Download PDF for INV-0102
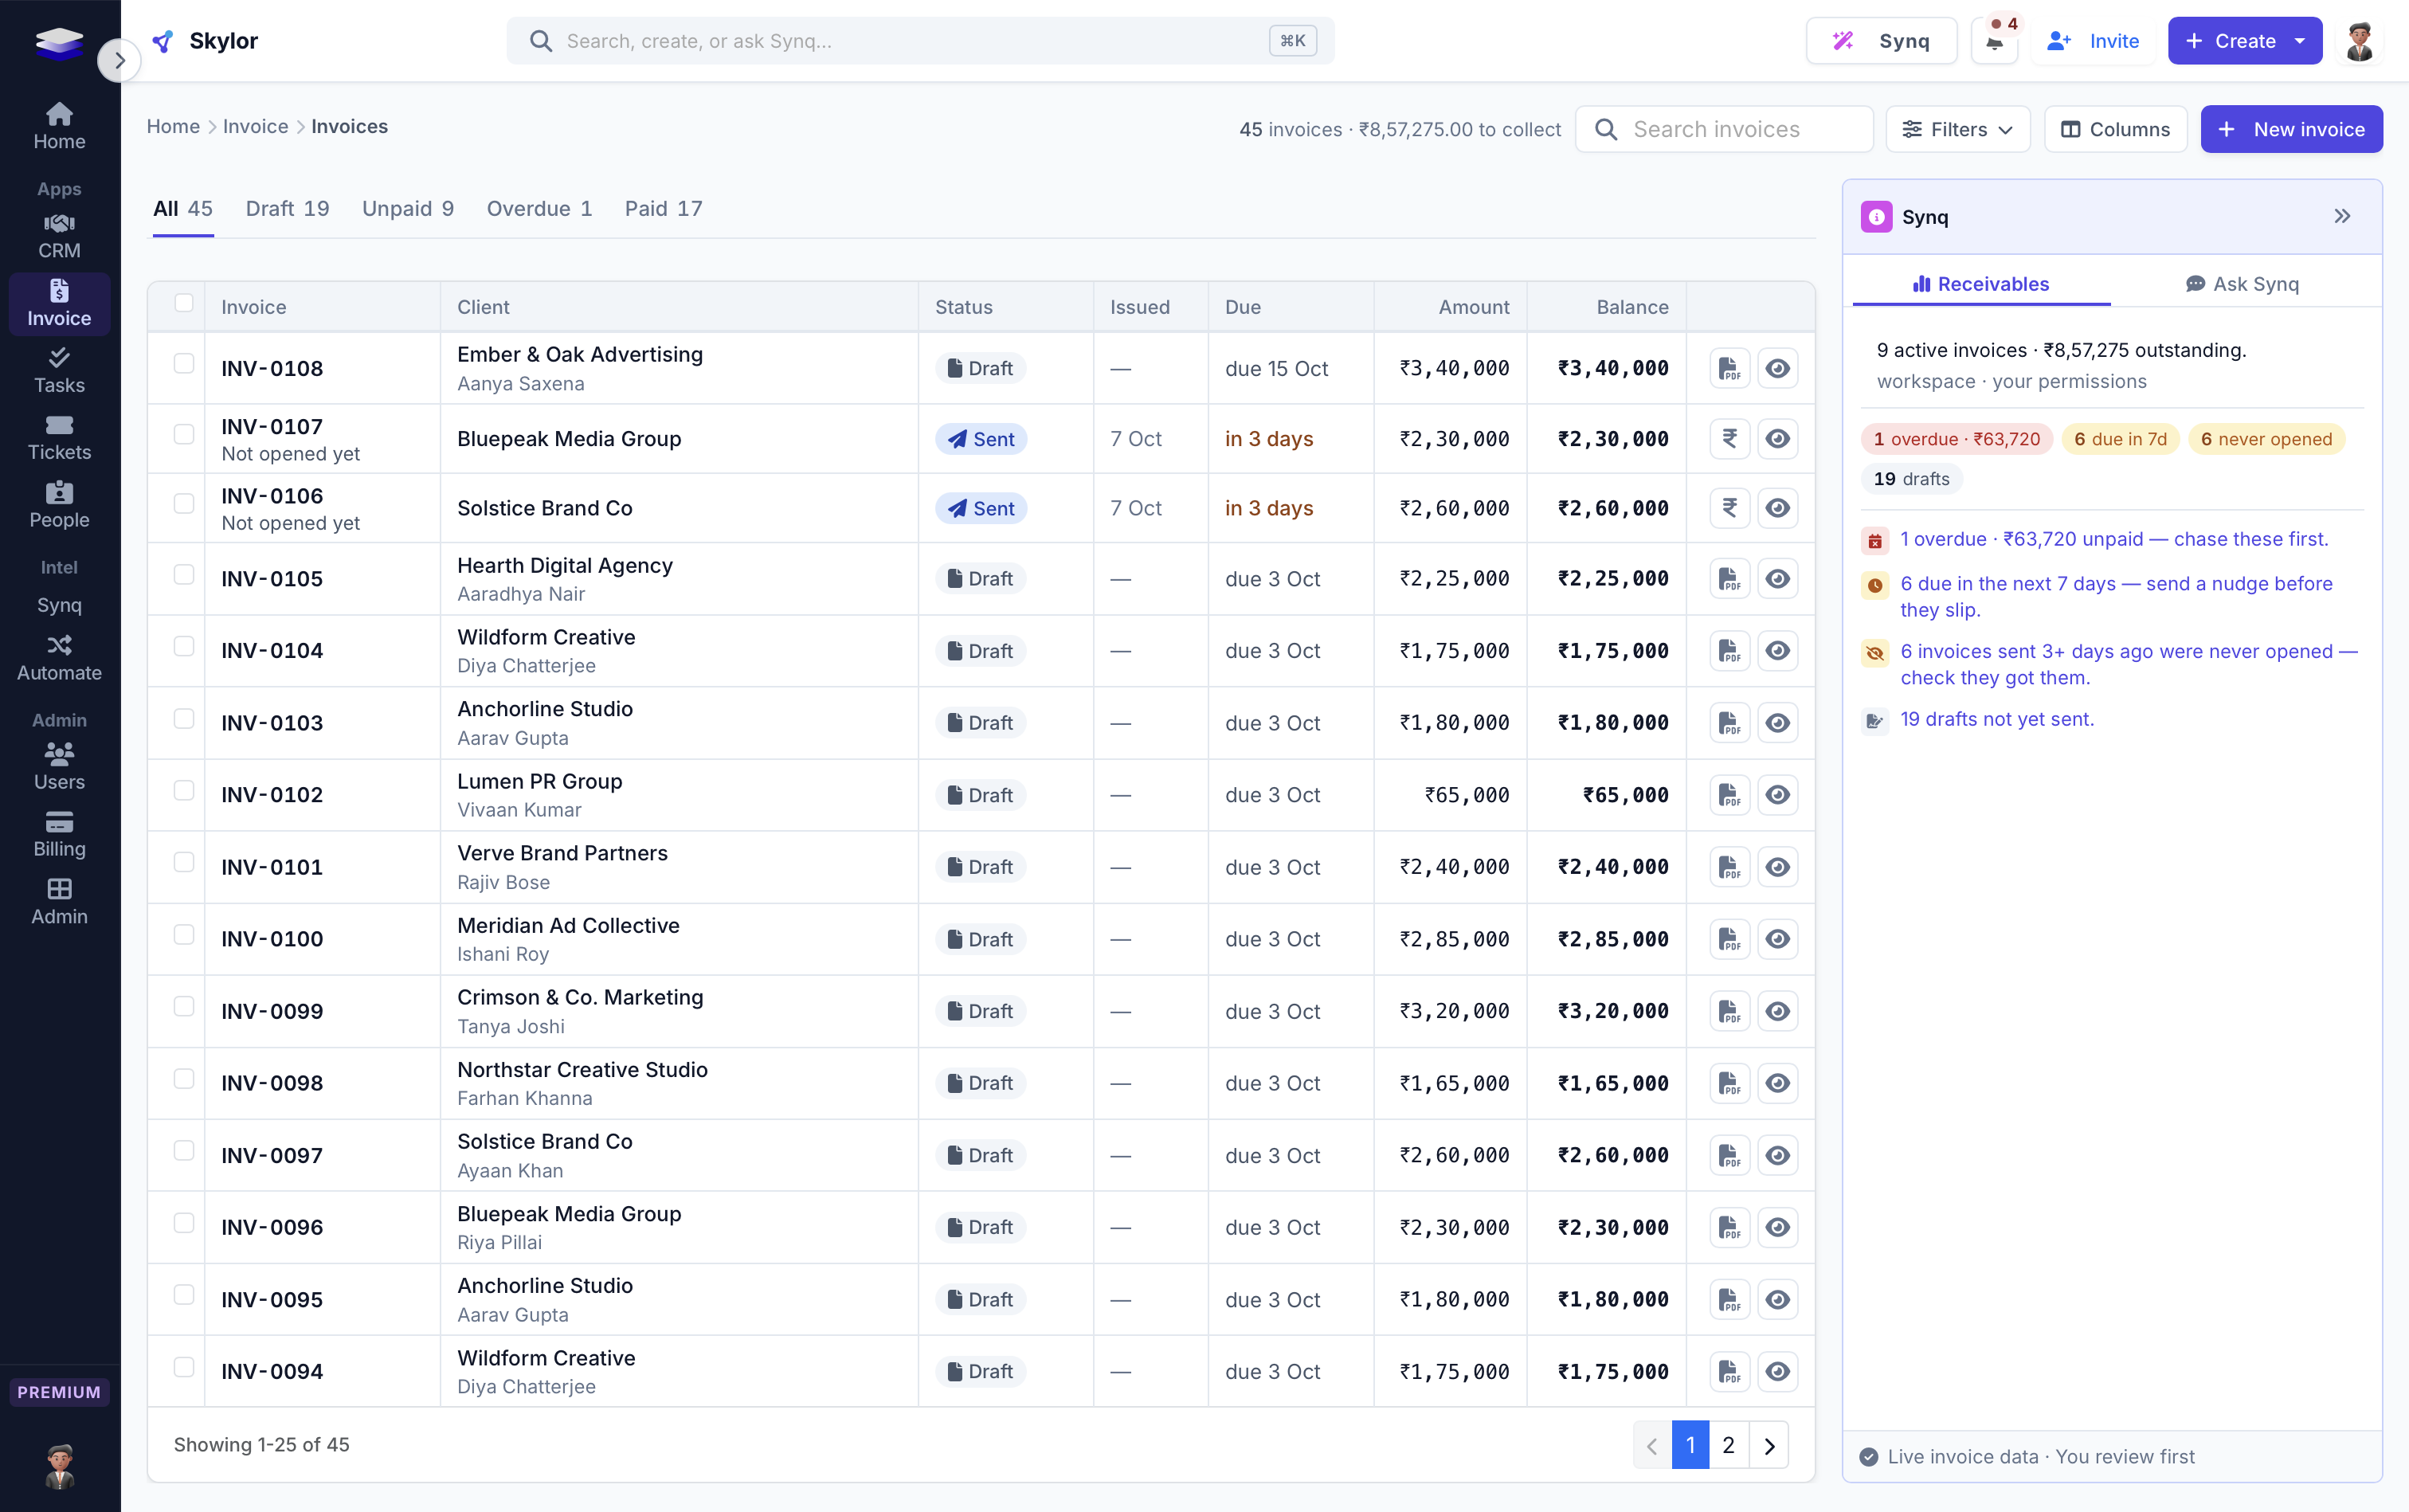This screenshot has height=1512, width=2409. coord(1729,795)
